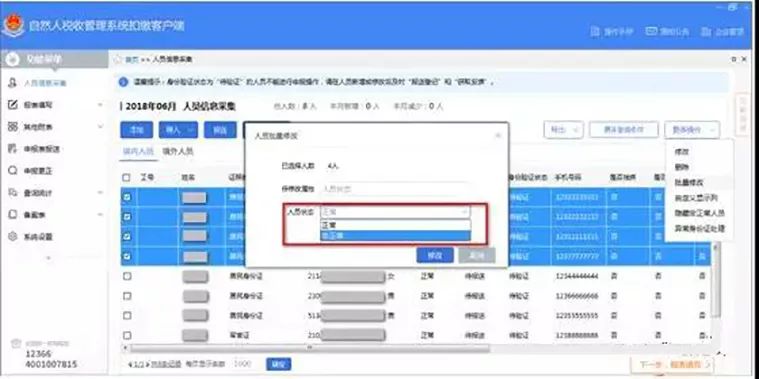Click the home icon in the breadcrumb
The width and height of the screenshot is (759, 379).
(x=118, y=60)
